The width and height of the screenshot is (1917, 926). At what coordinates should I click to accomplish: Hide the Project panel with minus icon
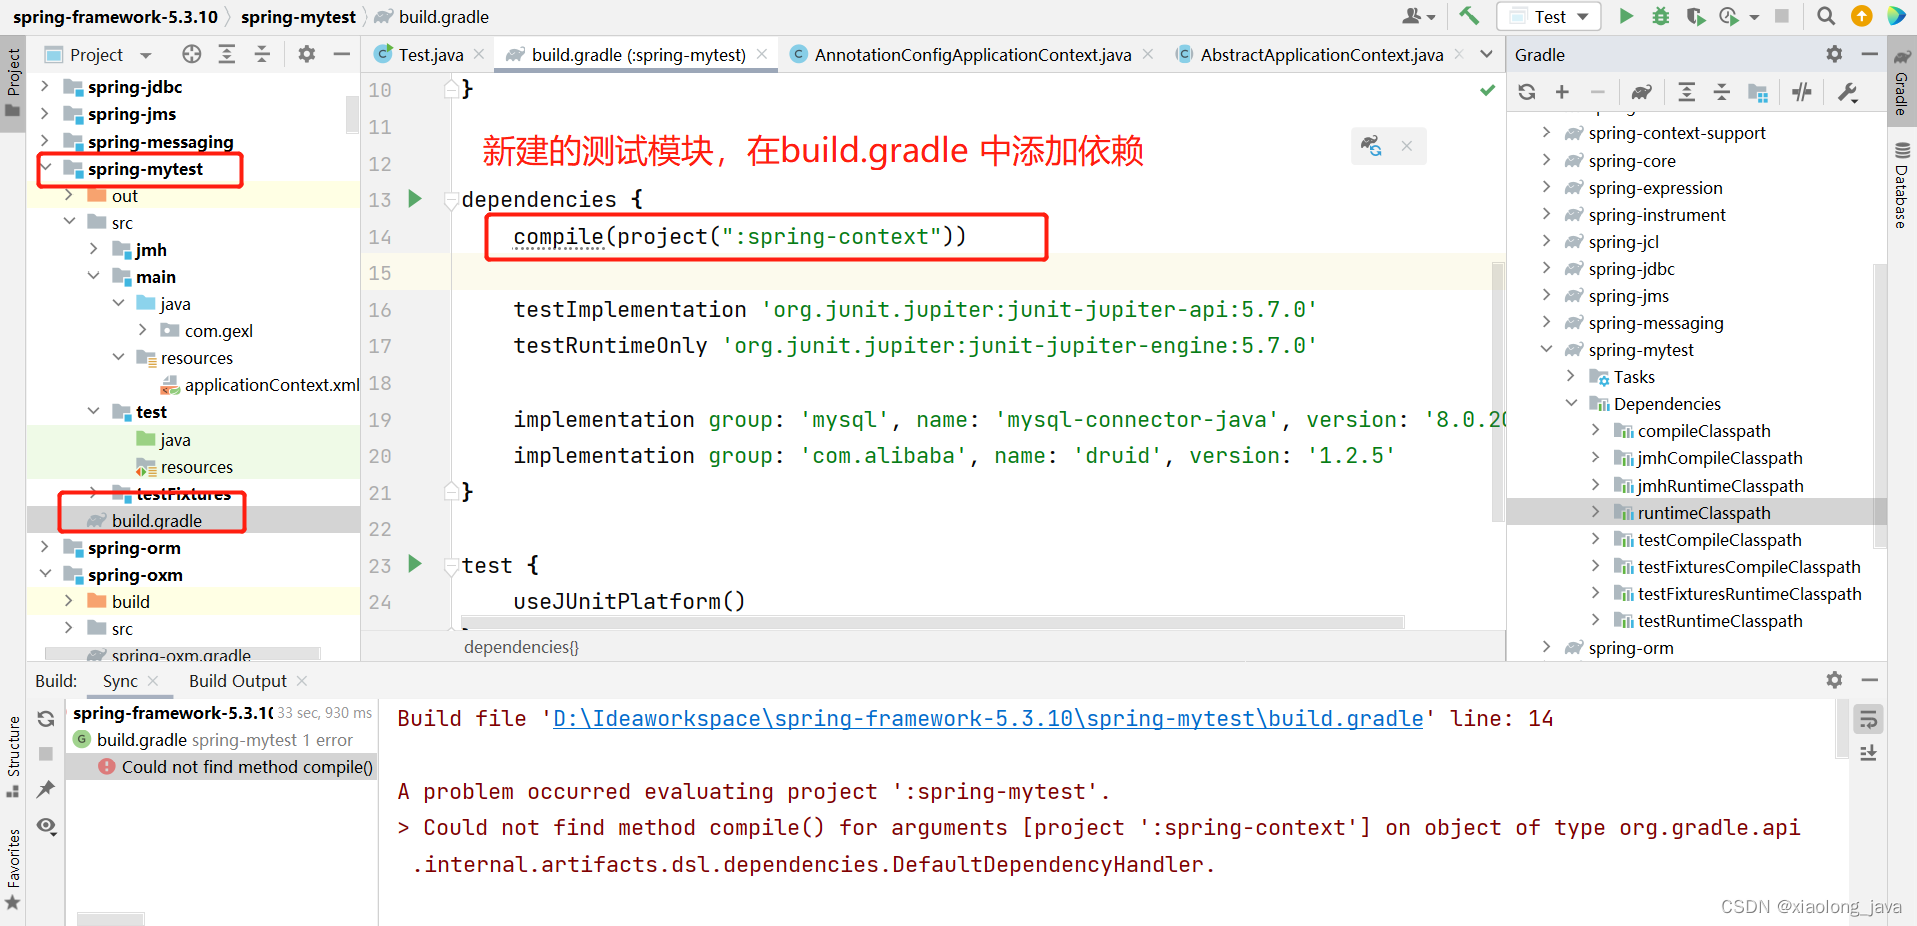tap(342, 54)
